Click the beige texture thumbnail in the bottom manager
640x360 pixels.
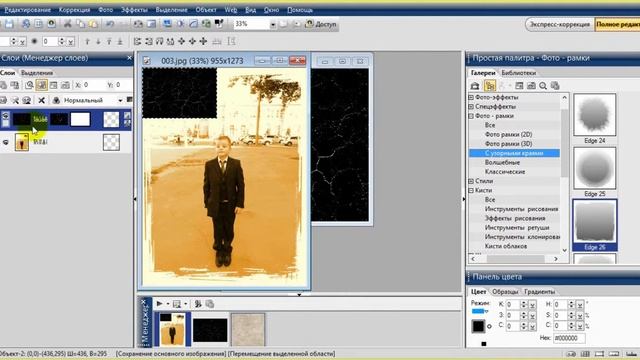click(x=248, y=330)
